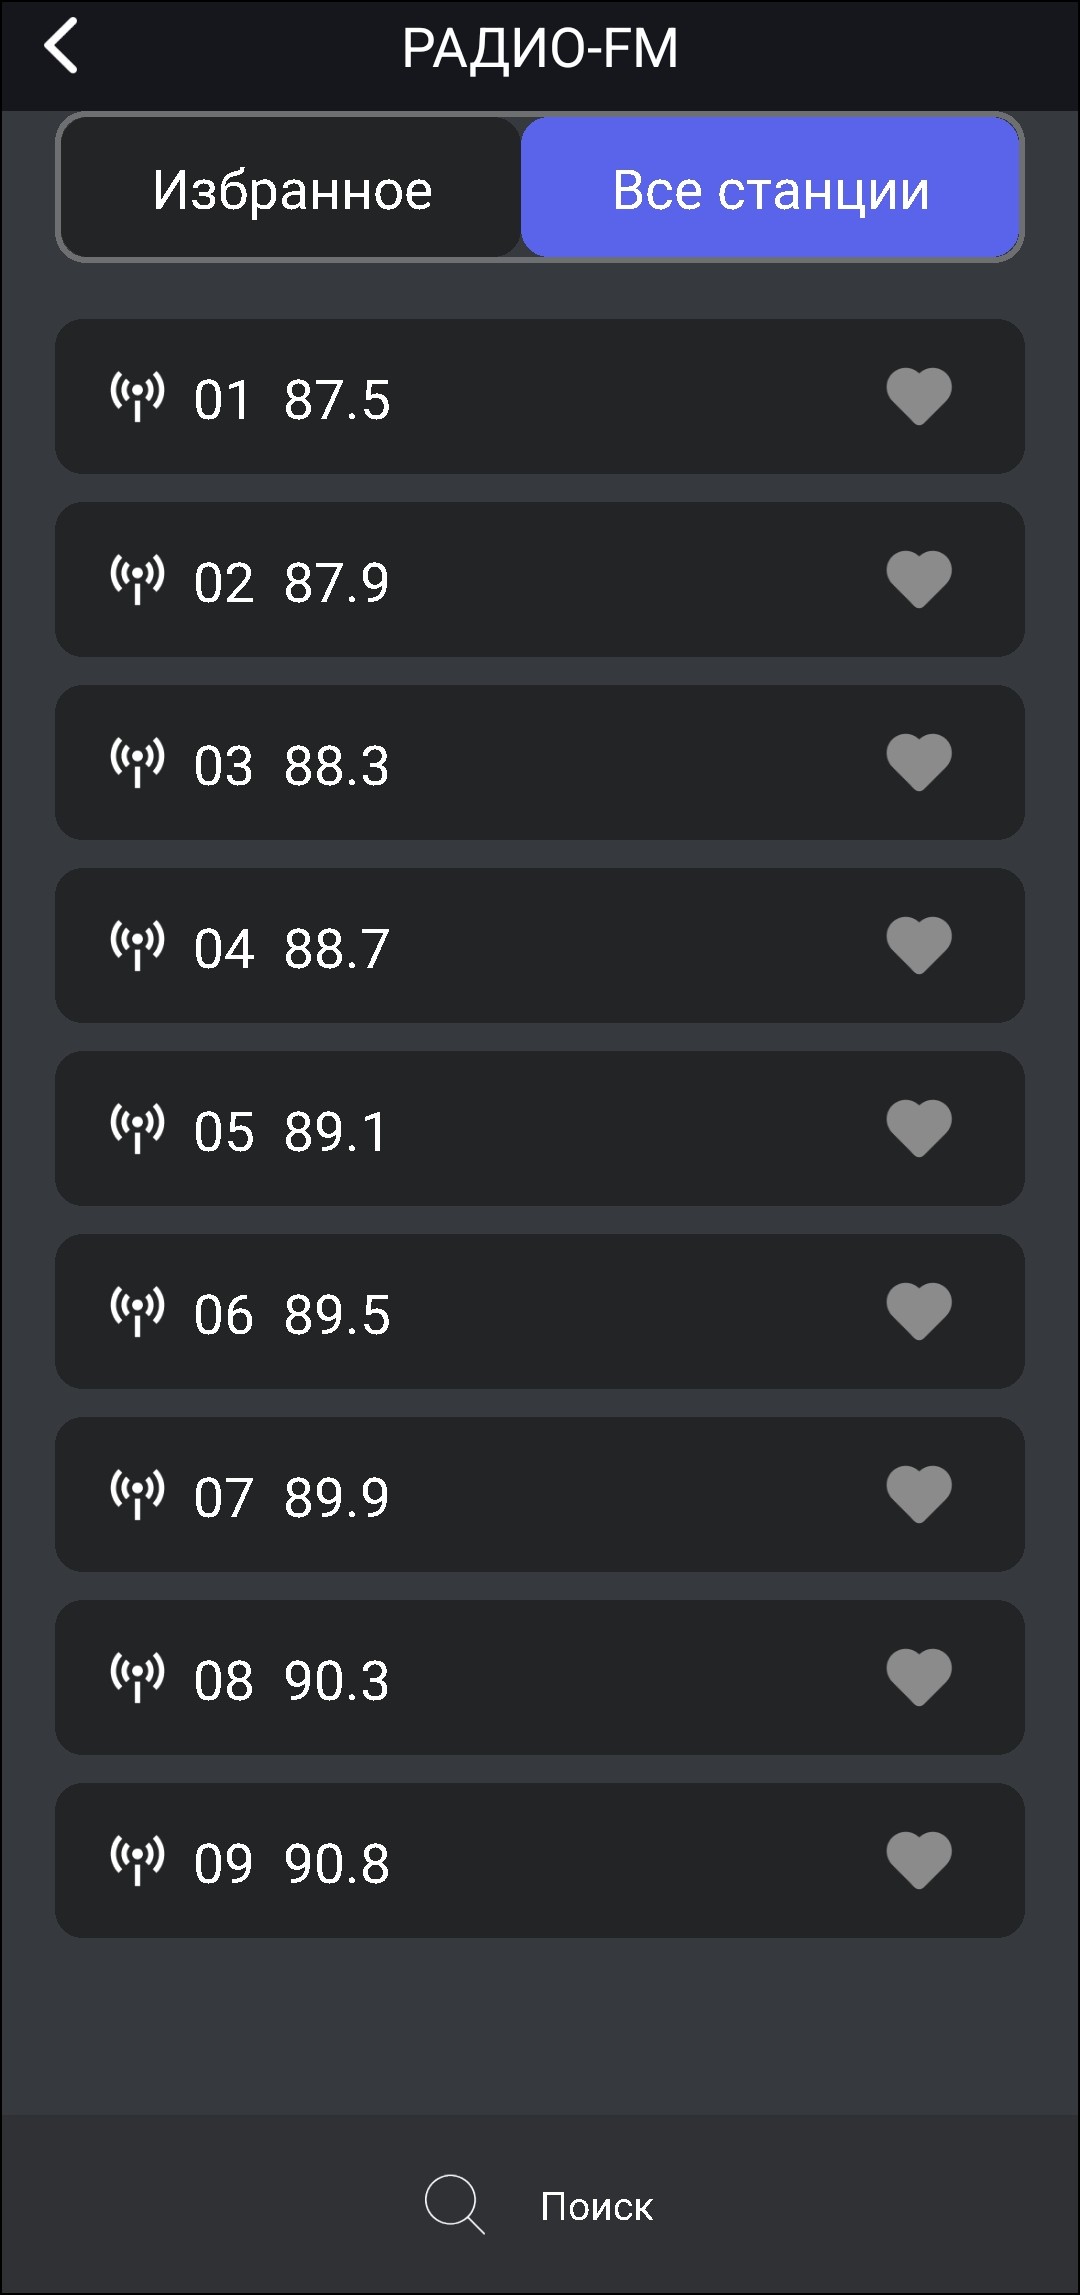Image resolution: width=1080 pixels, height=2295 pixels.
Task: Click the heart on station 06 89.5
Action: pyautogui.click(x=918, y=1311)
